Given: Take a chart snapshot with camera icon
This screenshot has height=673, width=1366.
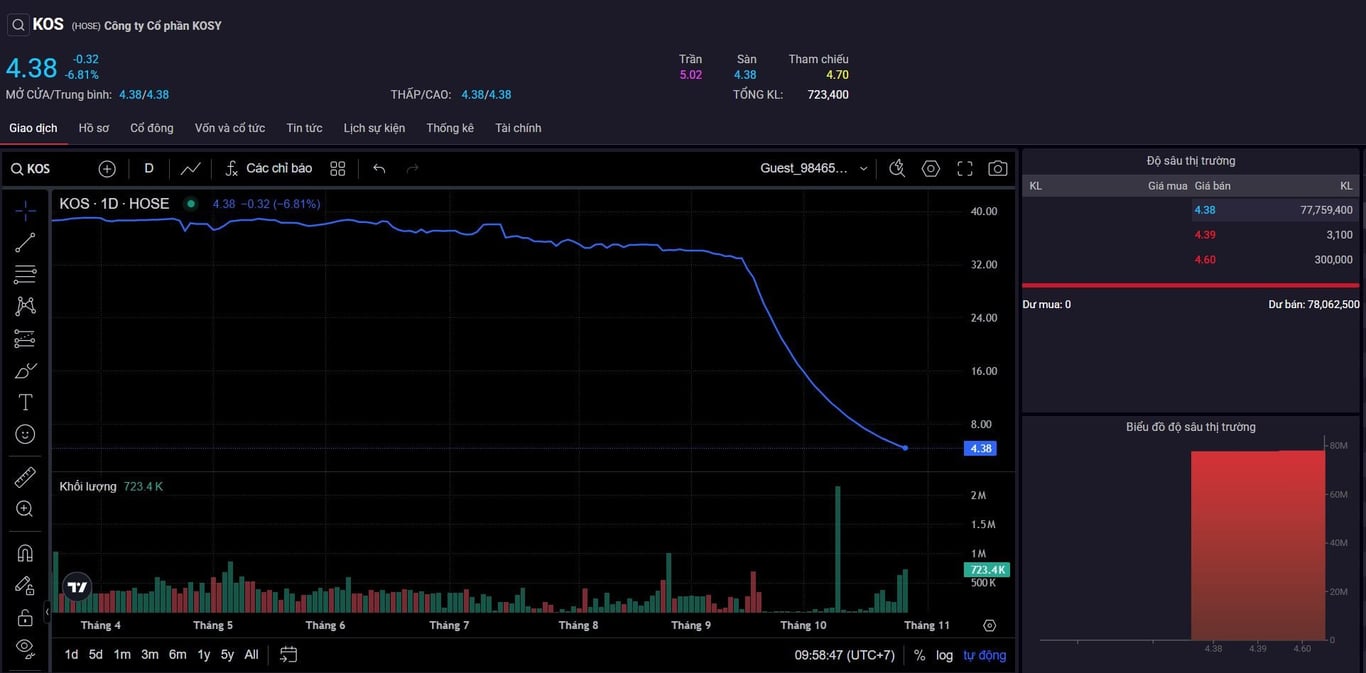Looking at the screenshot, I should [997, 168].
